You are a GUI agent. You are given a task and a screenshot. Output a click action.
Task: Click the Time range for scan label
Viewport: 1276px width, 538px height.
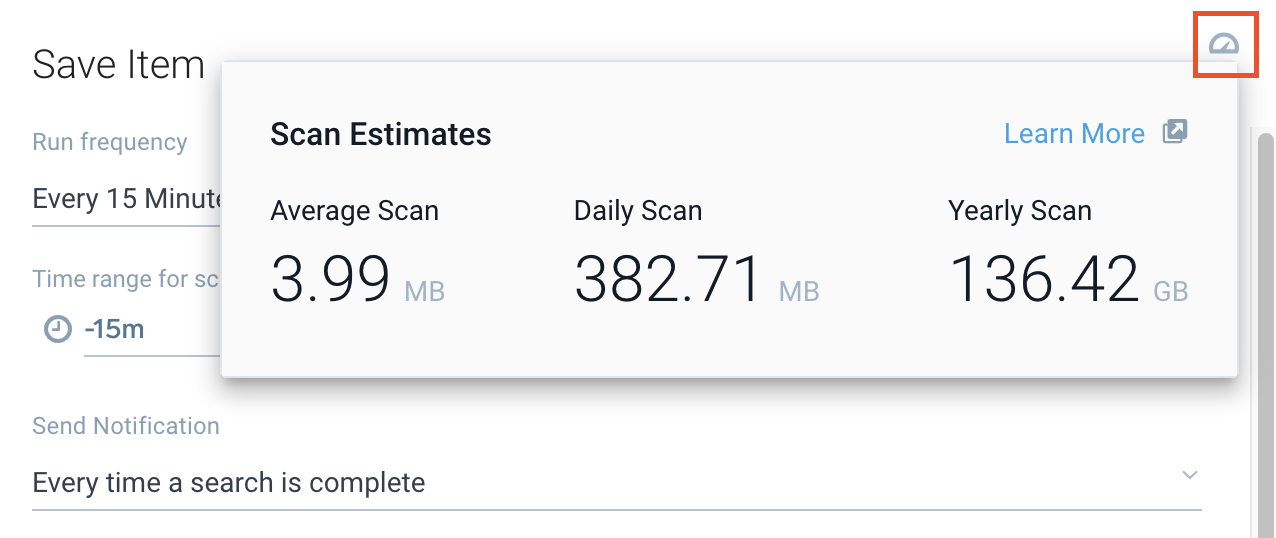[126, 279]
